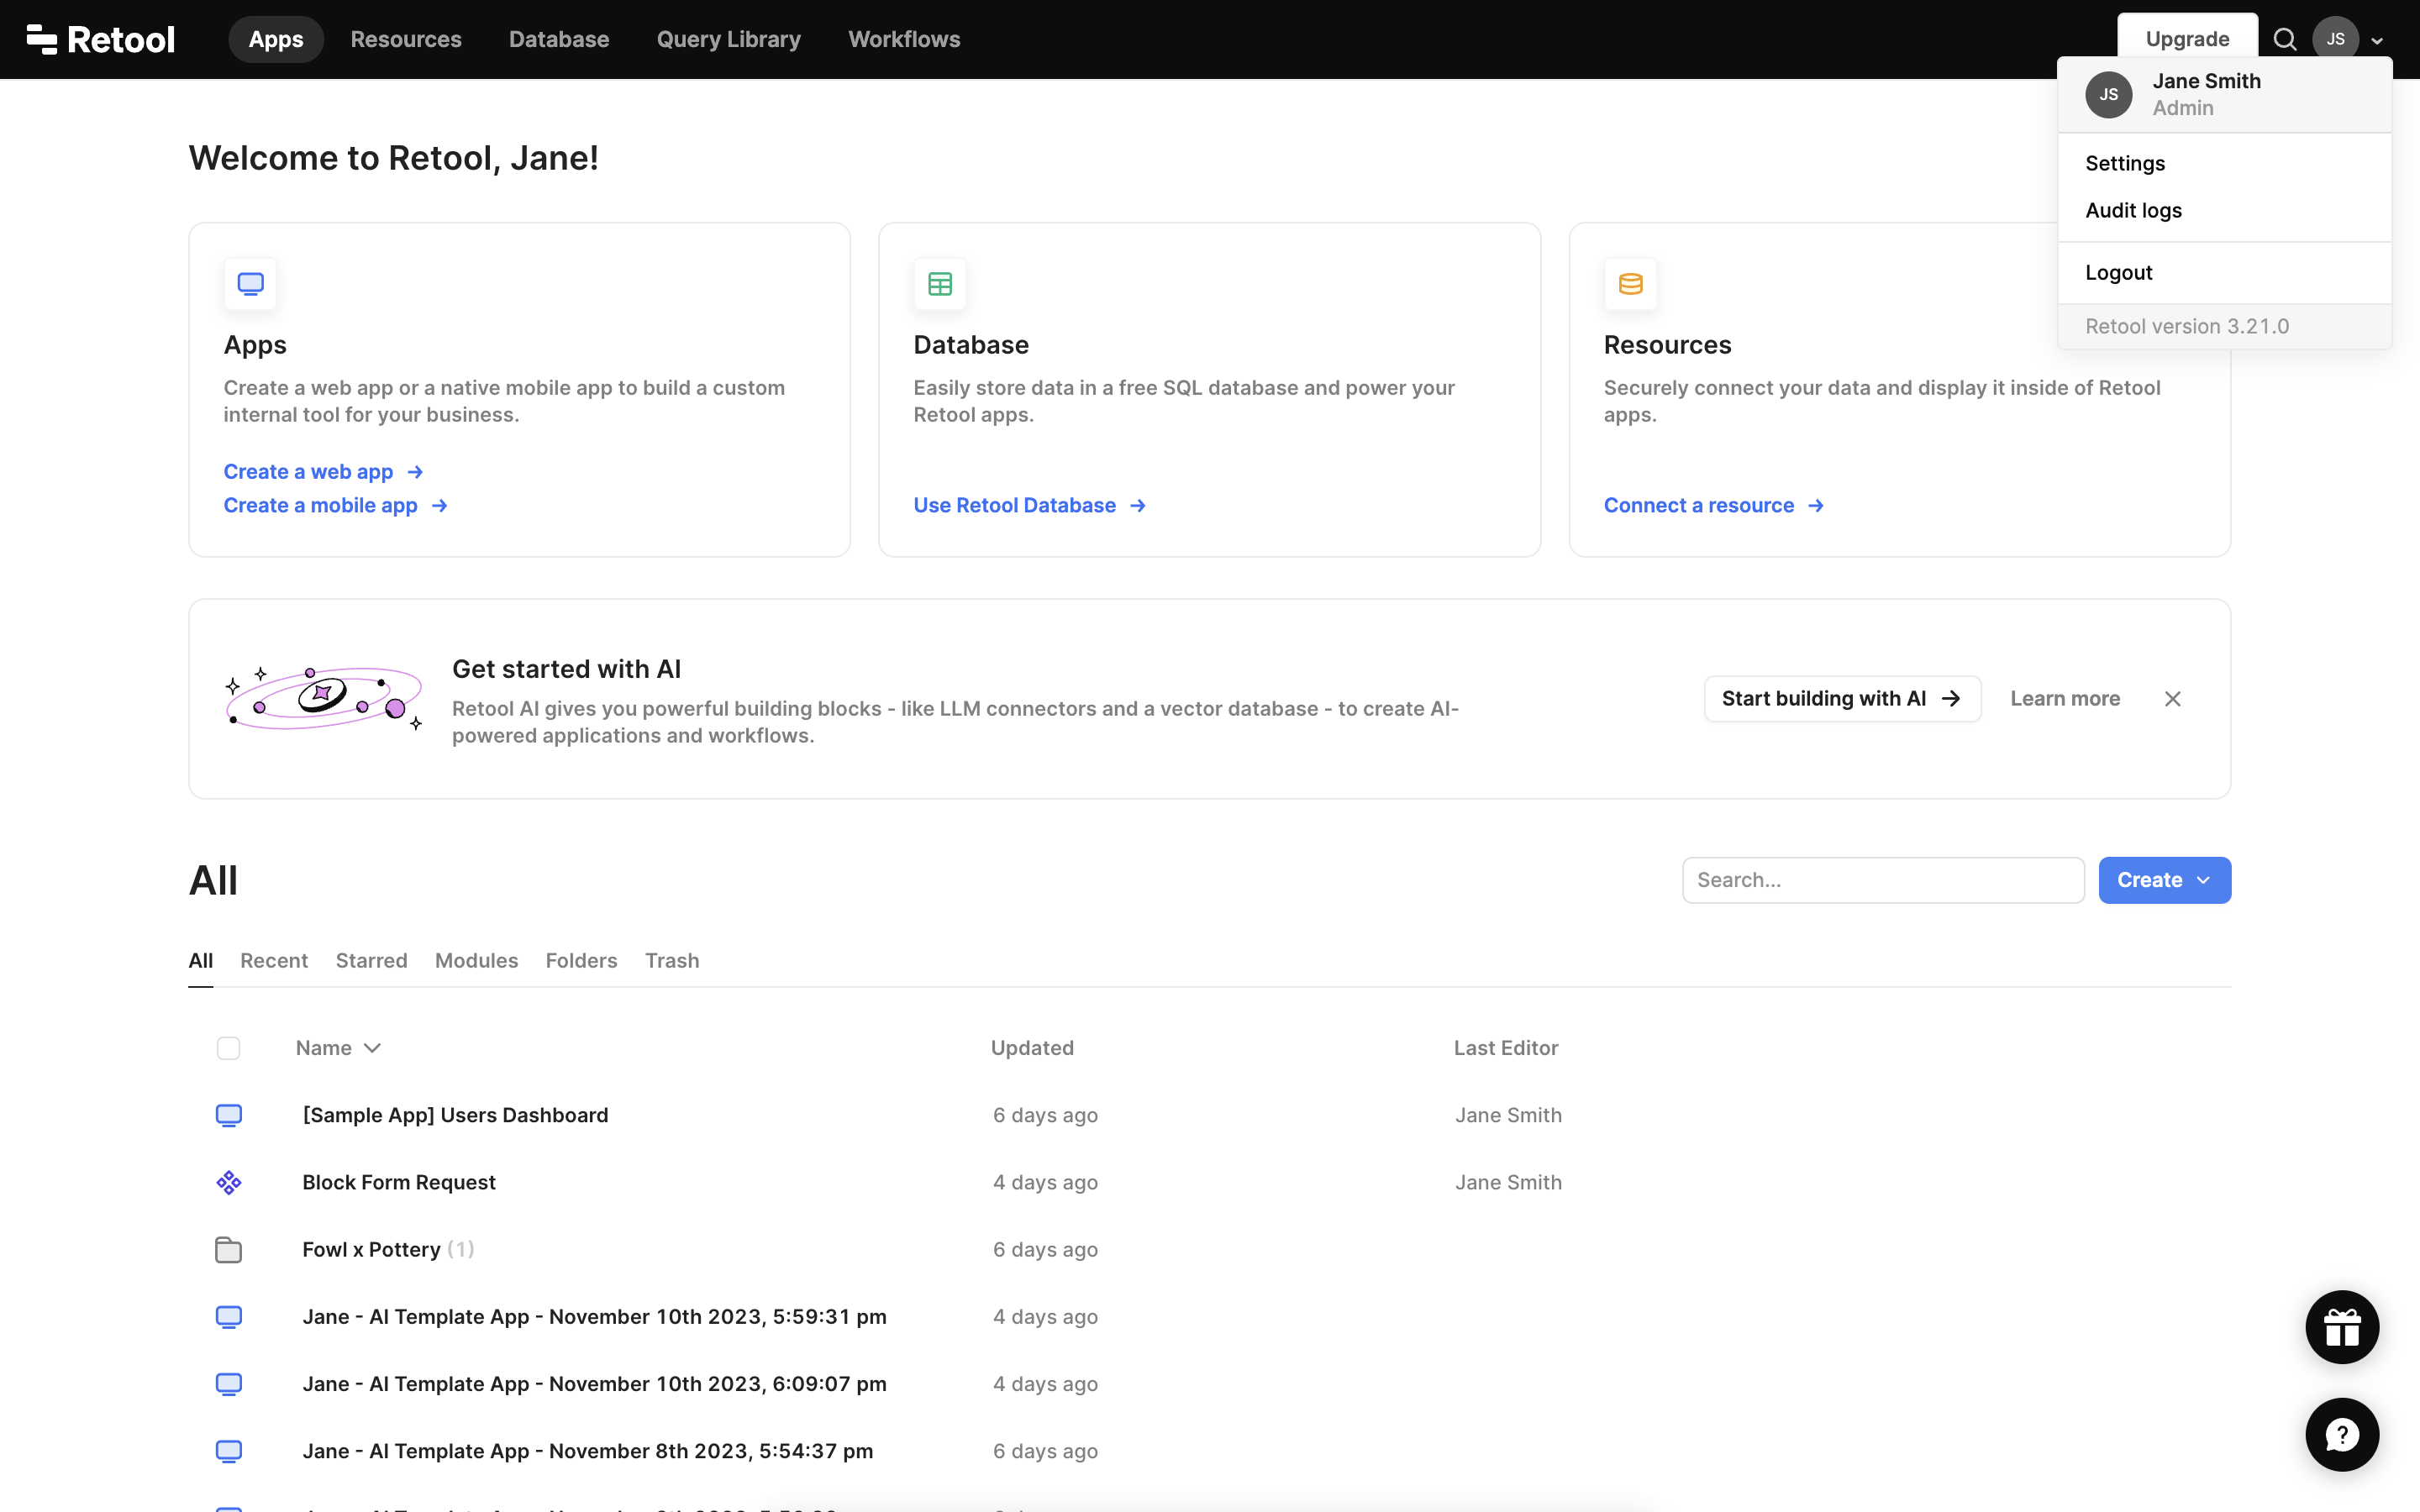Click the Upgrade button
The image size is (2420, 1512).
pos(2187,38)
